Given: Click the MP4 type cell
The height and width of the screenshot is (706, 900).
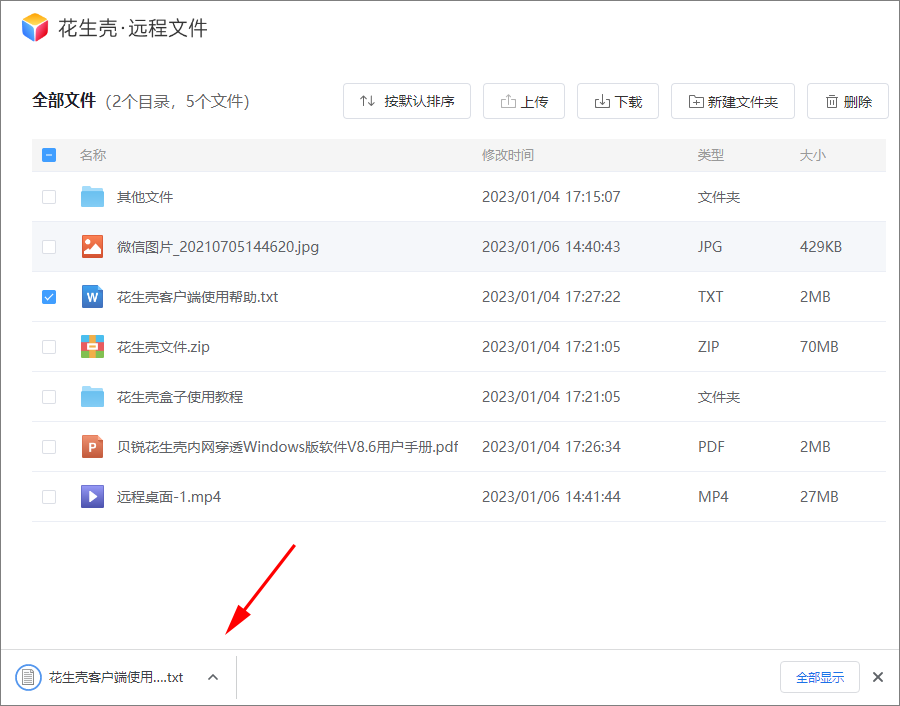Looking at the screenshot, I should (713, 496).
